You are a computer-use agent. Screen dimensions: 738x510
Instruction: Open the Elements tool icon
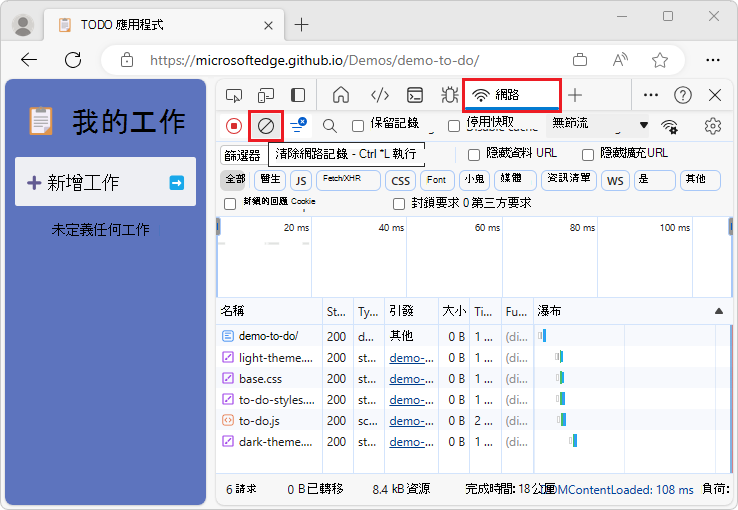point(379,96)
